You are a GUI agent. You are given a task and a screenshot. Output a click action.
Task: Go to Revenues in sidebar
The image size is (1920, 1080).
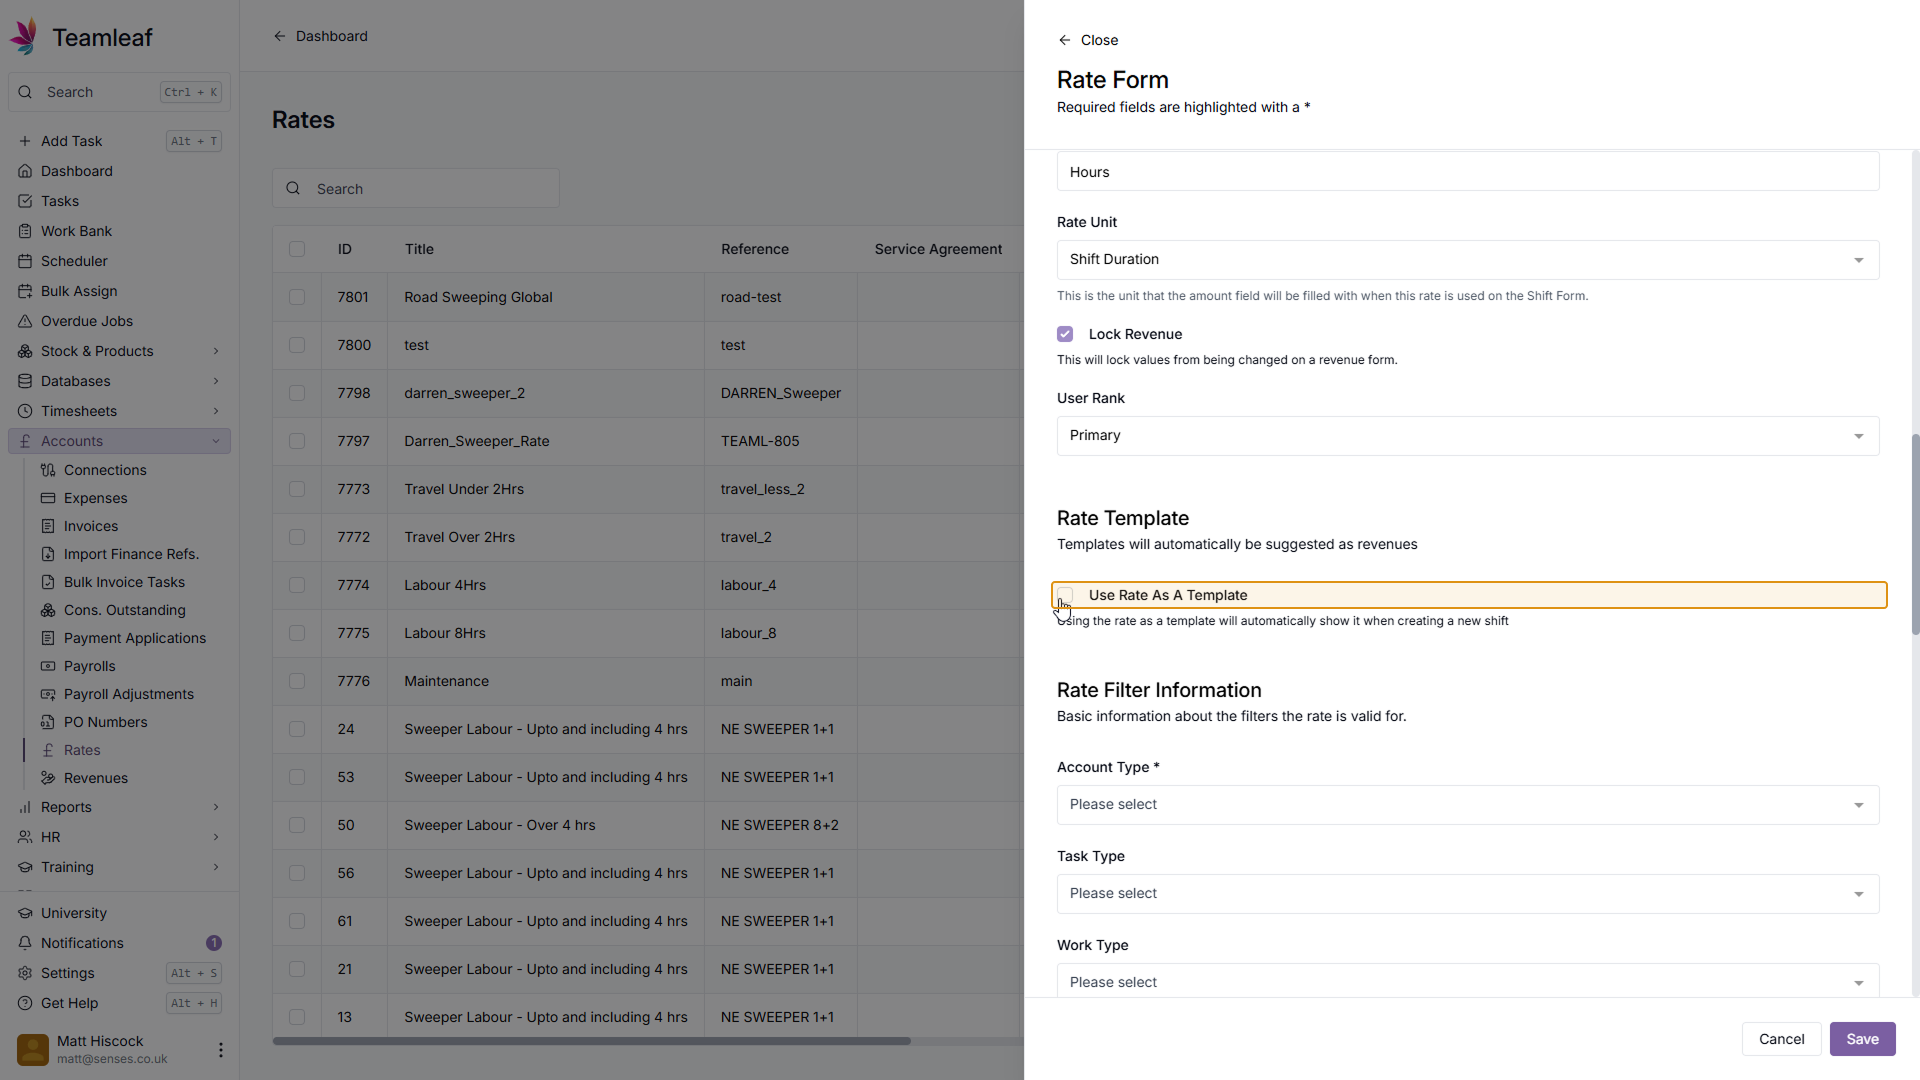[96, 778]
